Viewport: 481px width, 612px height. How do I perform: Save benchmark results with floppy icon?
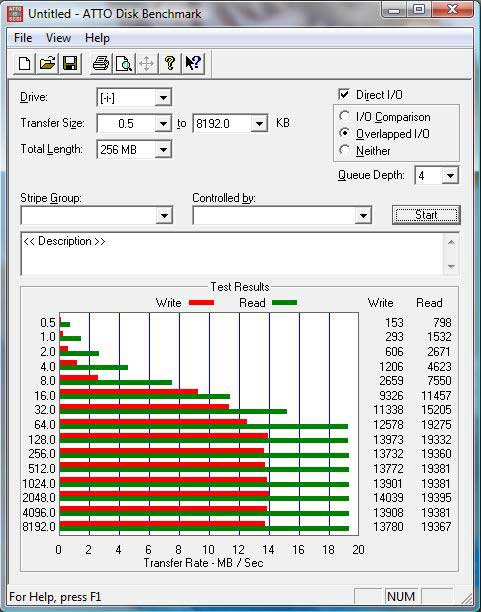[x=70, y=63]
